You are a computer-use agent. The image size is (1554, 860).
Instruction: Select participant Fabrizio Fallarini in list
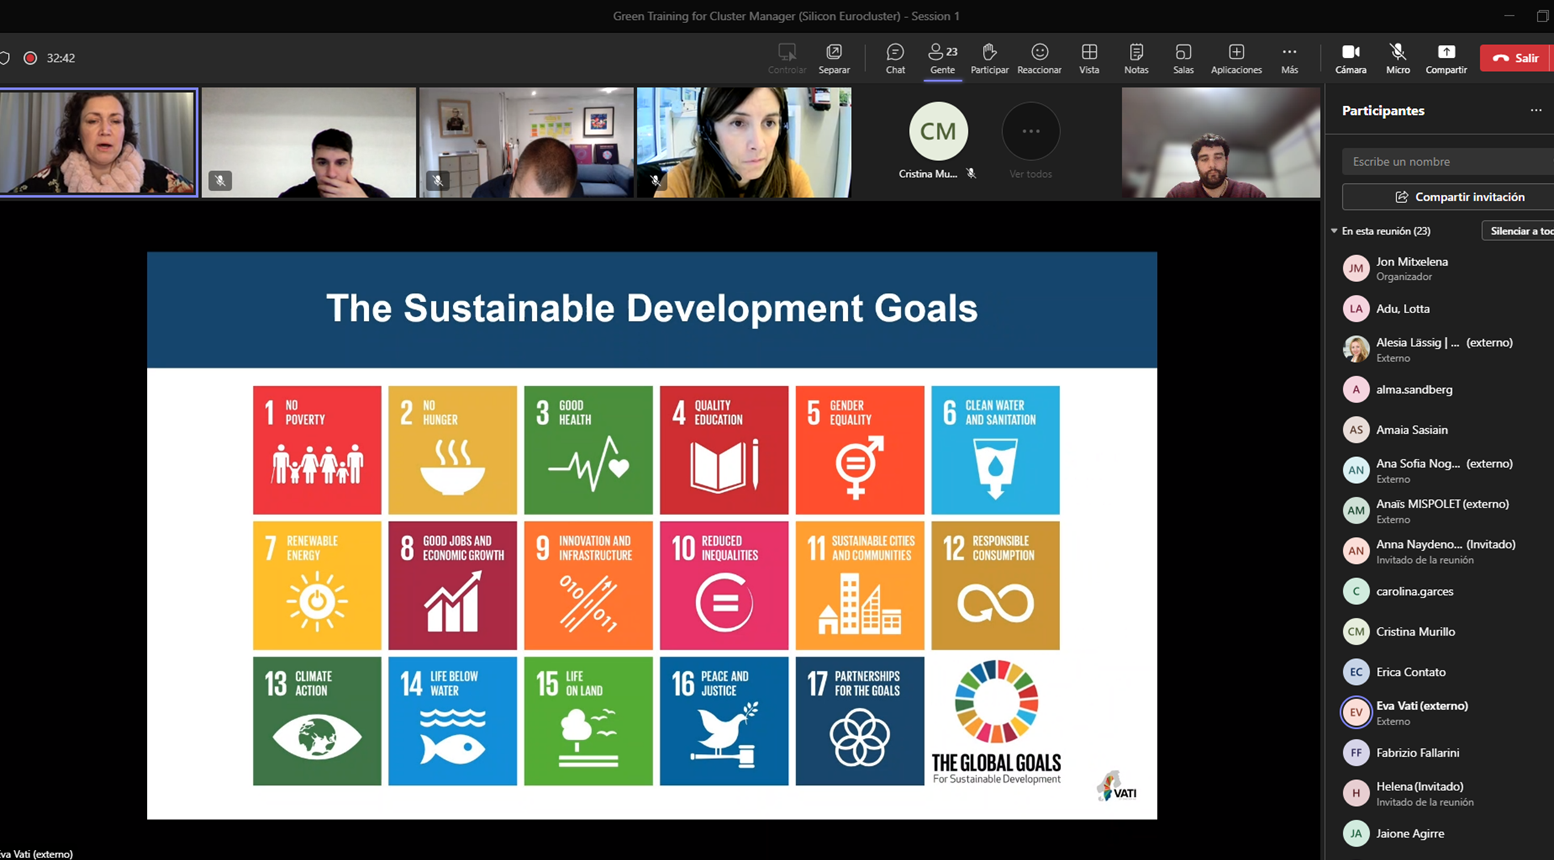tap(1417, 752)
